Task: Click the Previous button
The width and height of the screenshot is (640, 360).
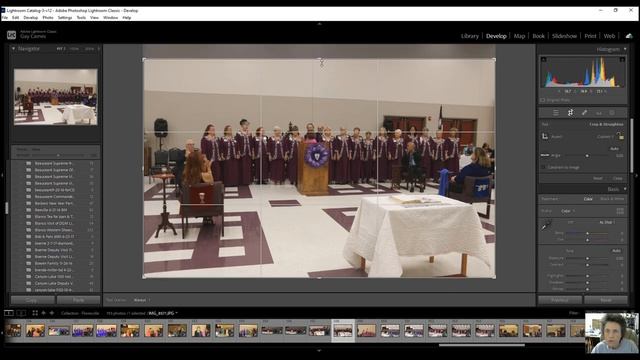Action: 560,300
